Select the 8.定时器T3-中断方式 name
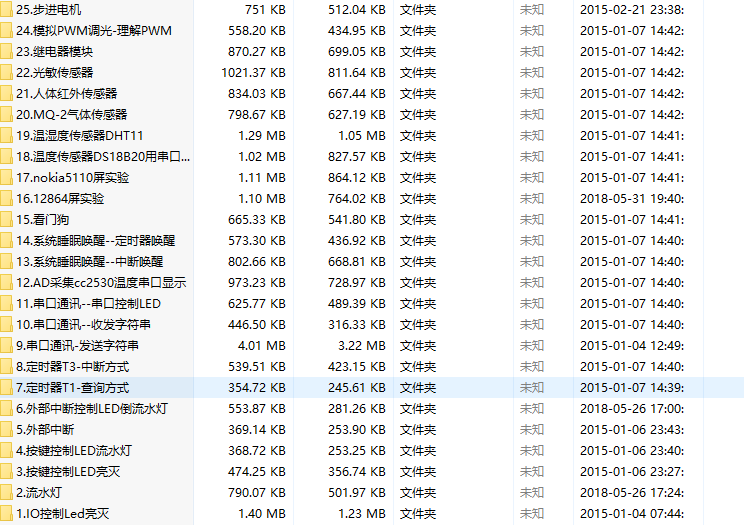Viewport: 744px width, 525px height. point(73,366)
